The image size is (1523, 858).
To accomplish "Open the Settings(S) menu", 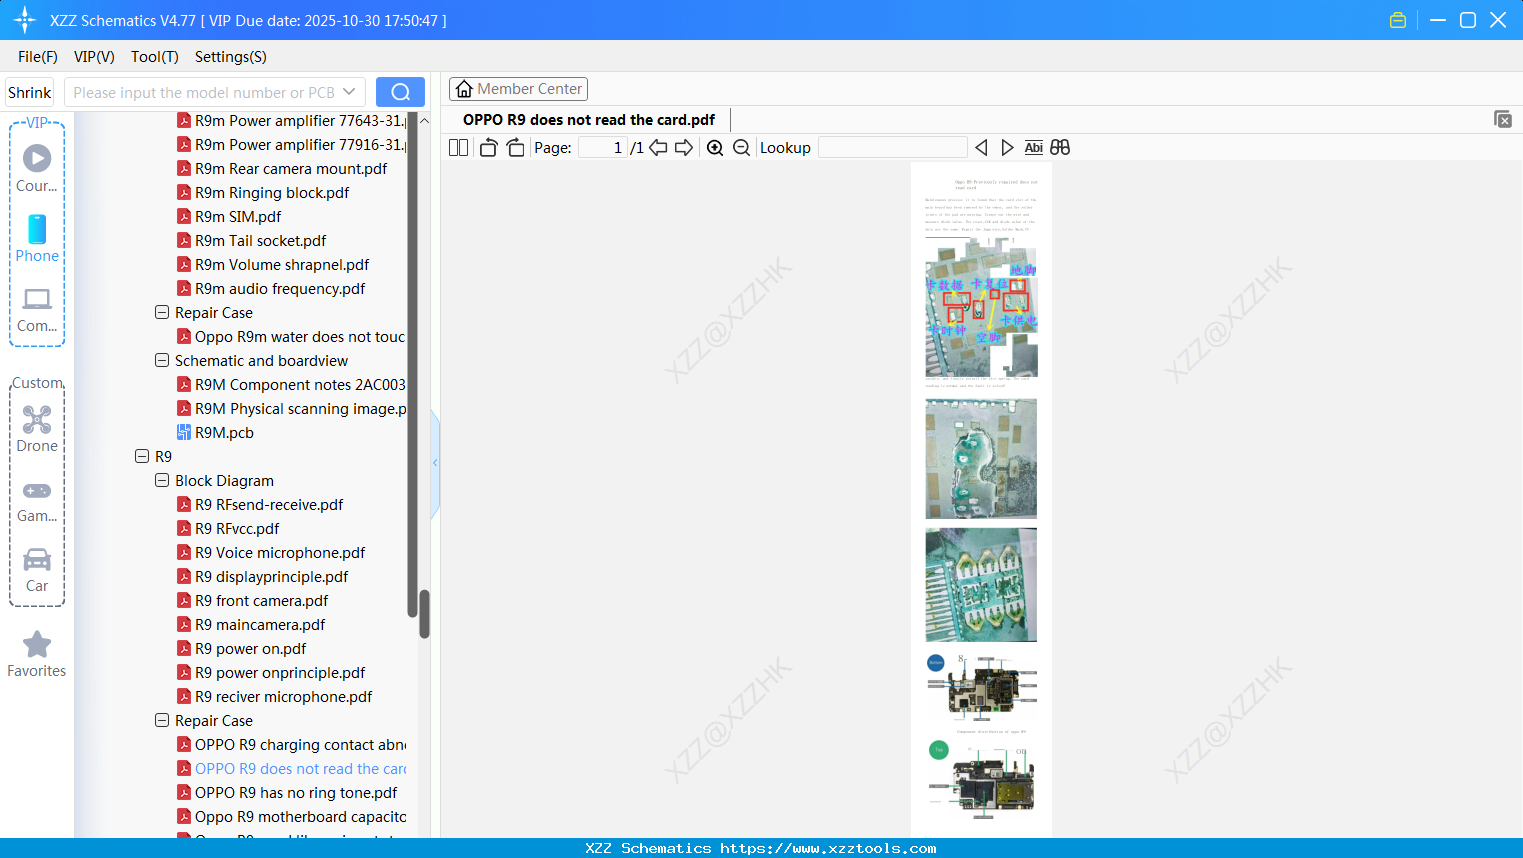I will [x=231, y=57].
